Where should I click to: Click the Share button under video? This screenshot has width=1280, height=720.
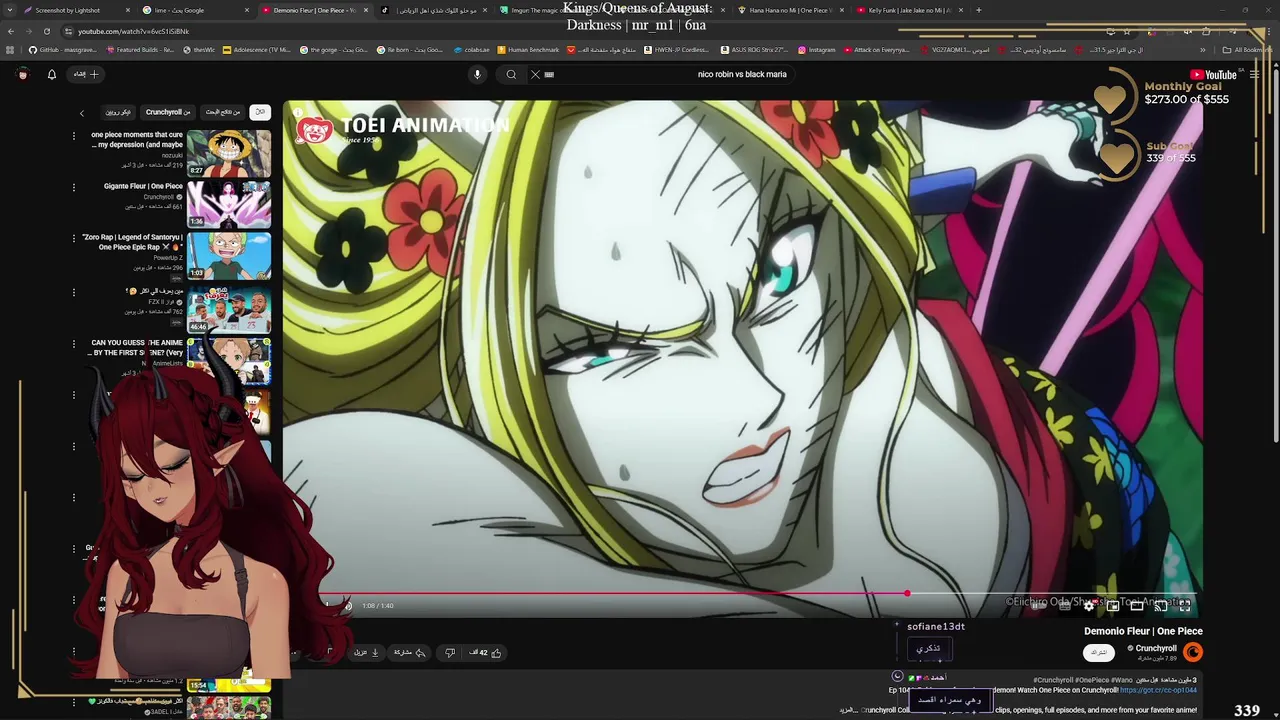(409, 653)
